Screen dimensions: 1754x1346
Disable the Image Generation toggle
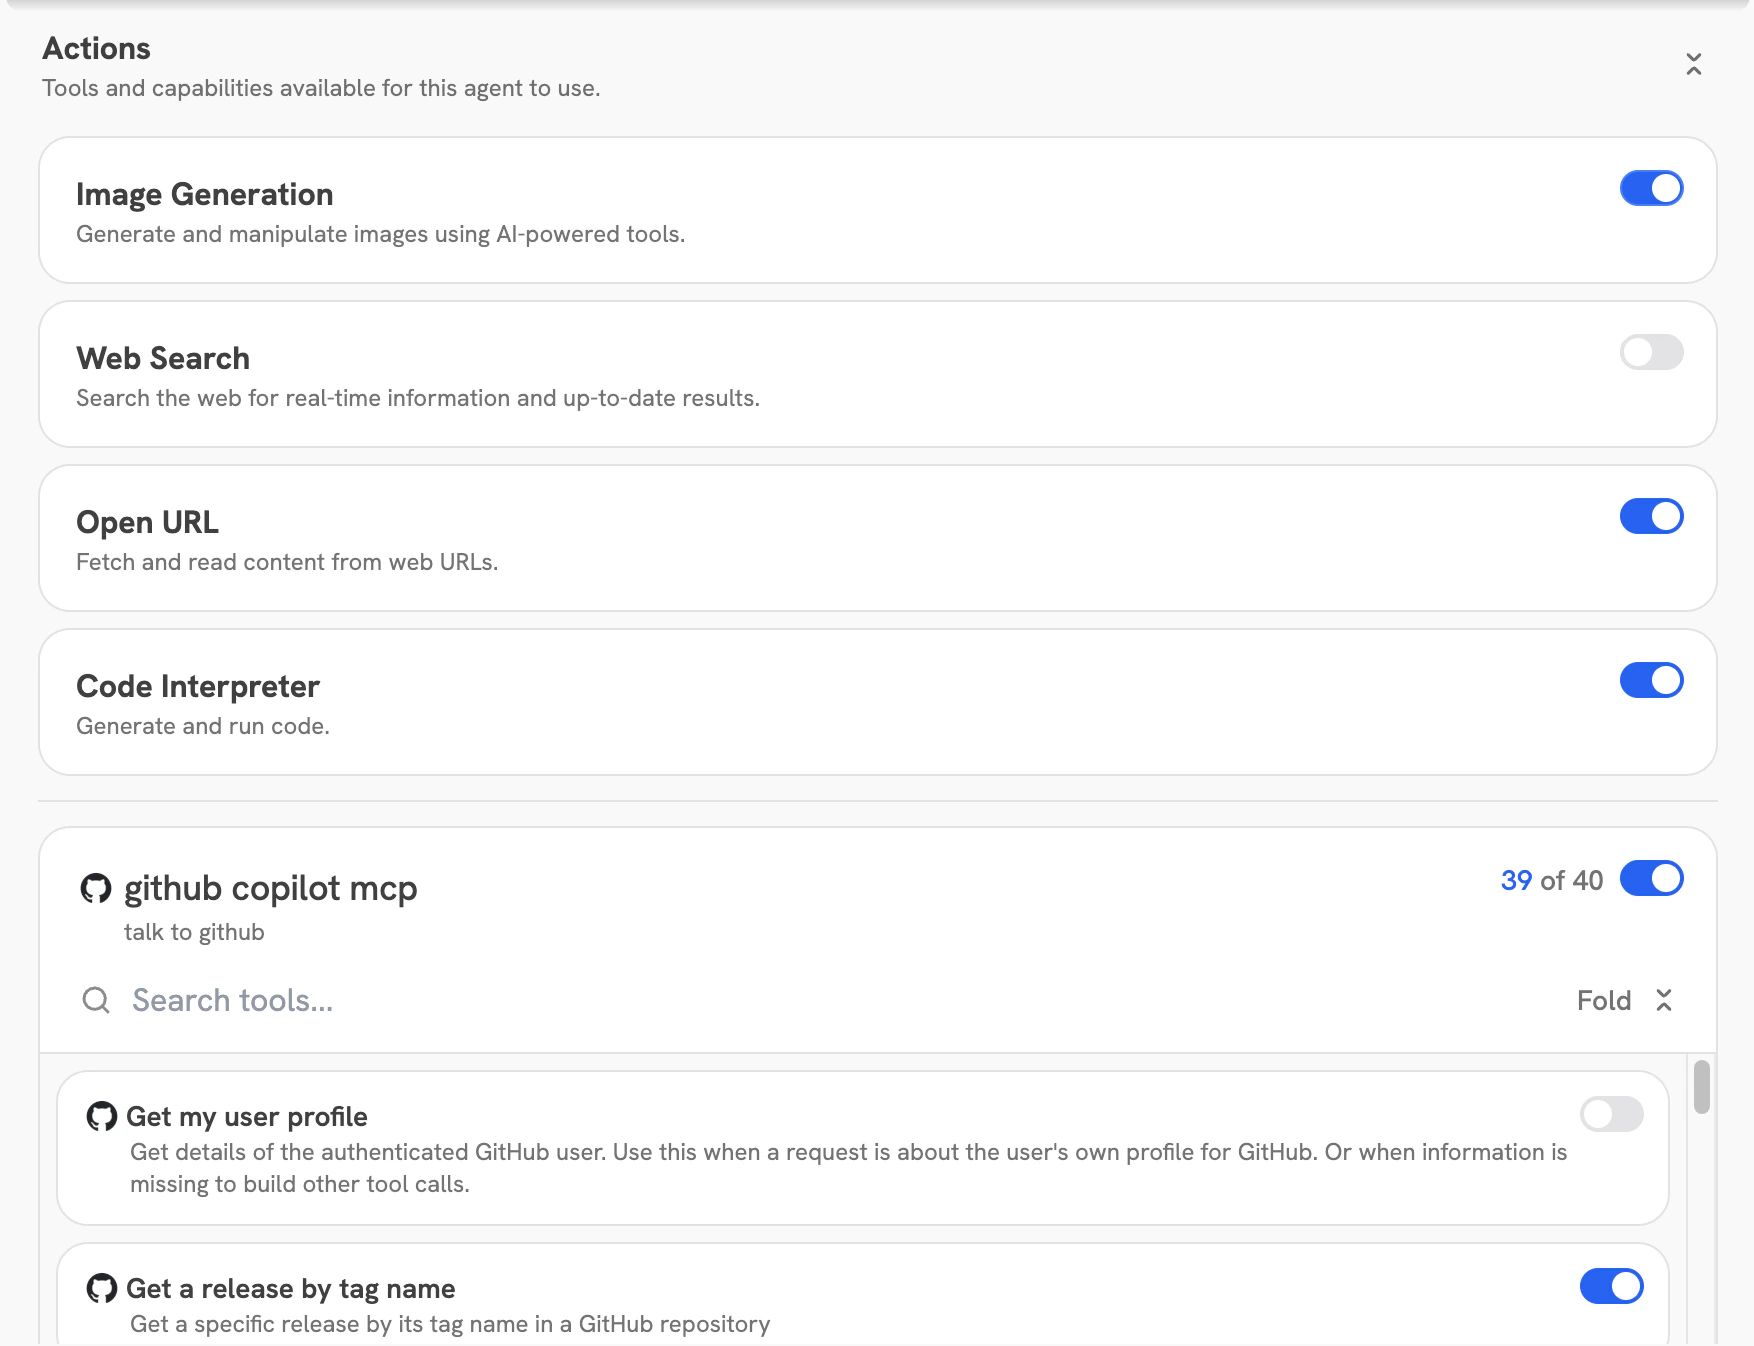tap(1652, 188)
